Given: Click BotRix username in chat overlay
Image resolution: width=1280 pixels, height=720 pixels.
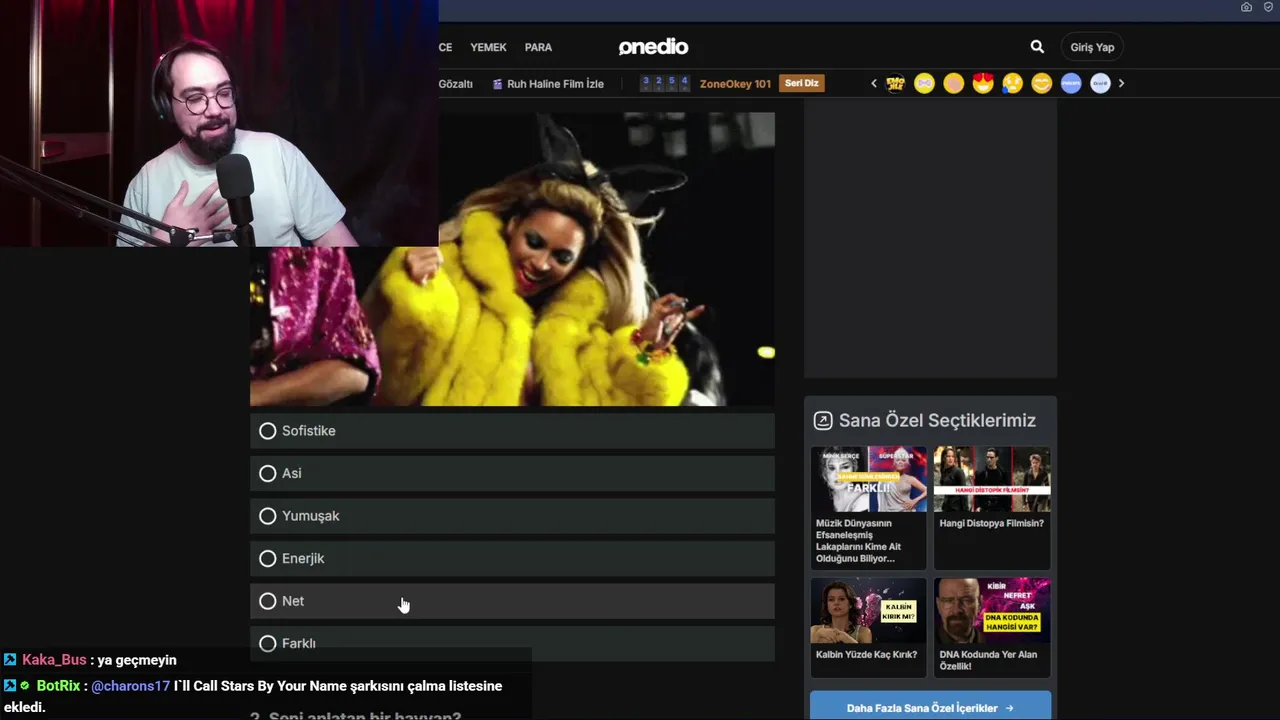Looking at the screenshot, I should coord(58,686).
